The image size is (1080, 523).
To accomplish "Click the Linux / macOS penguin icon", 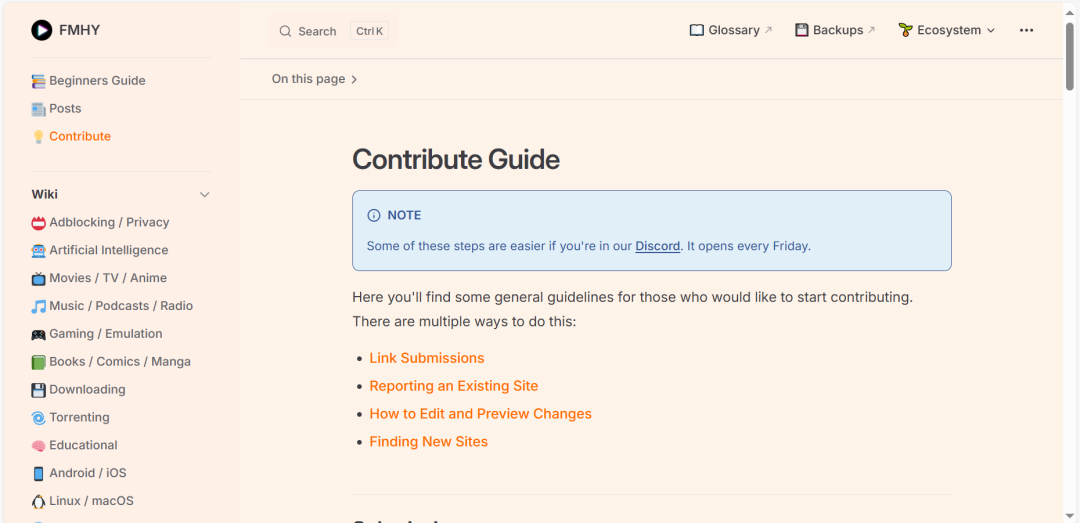I will (38, 501).
